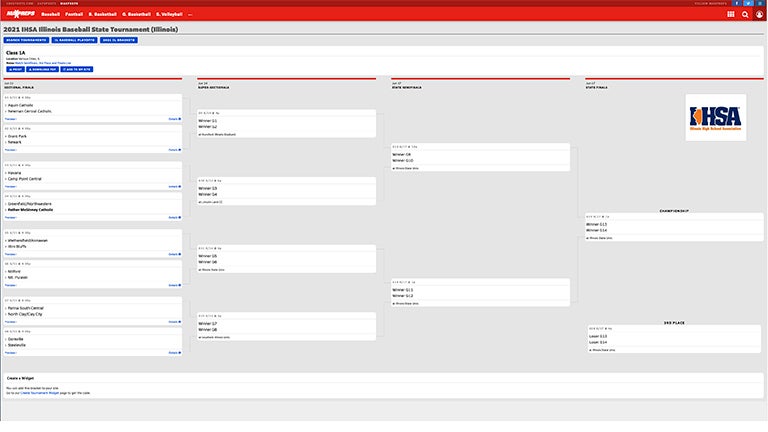768x432 pixels.
Task: Select team Dansville
Action: [x=16, y=339]
